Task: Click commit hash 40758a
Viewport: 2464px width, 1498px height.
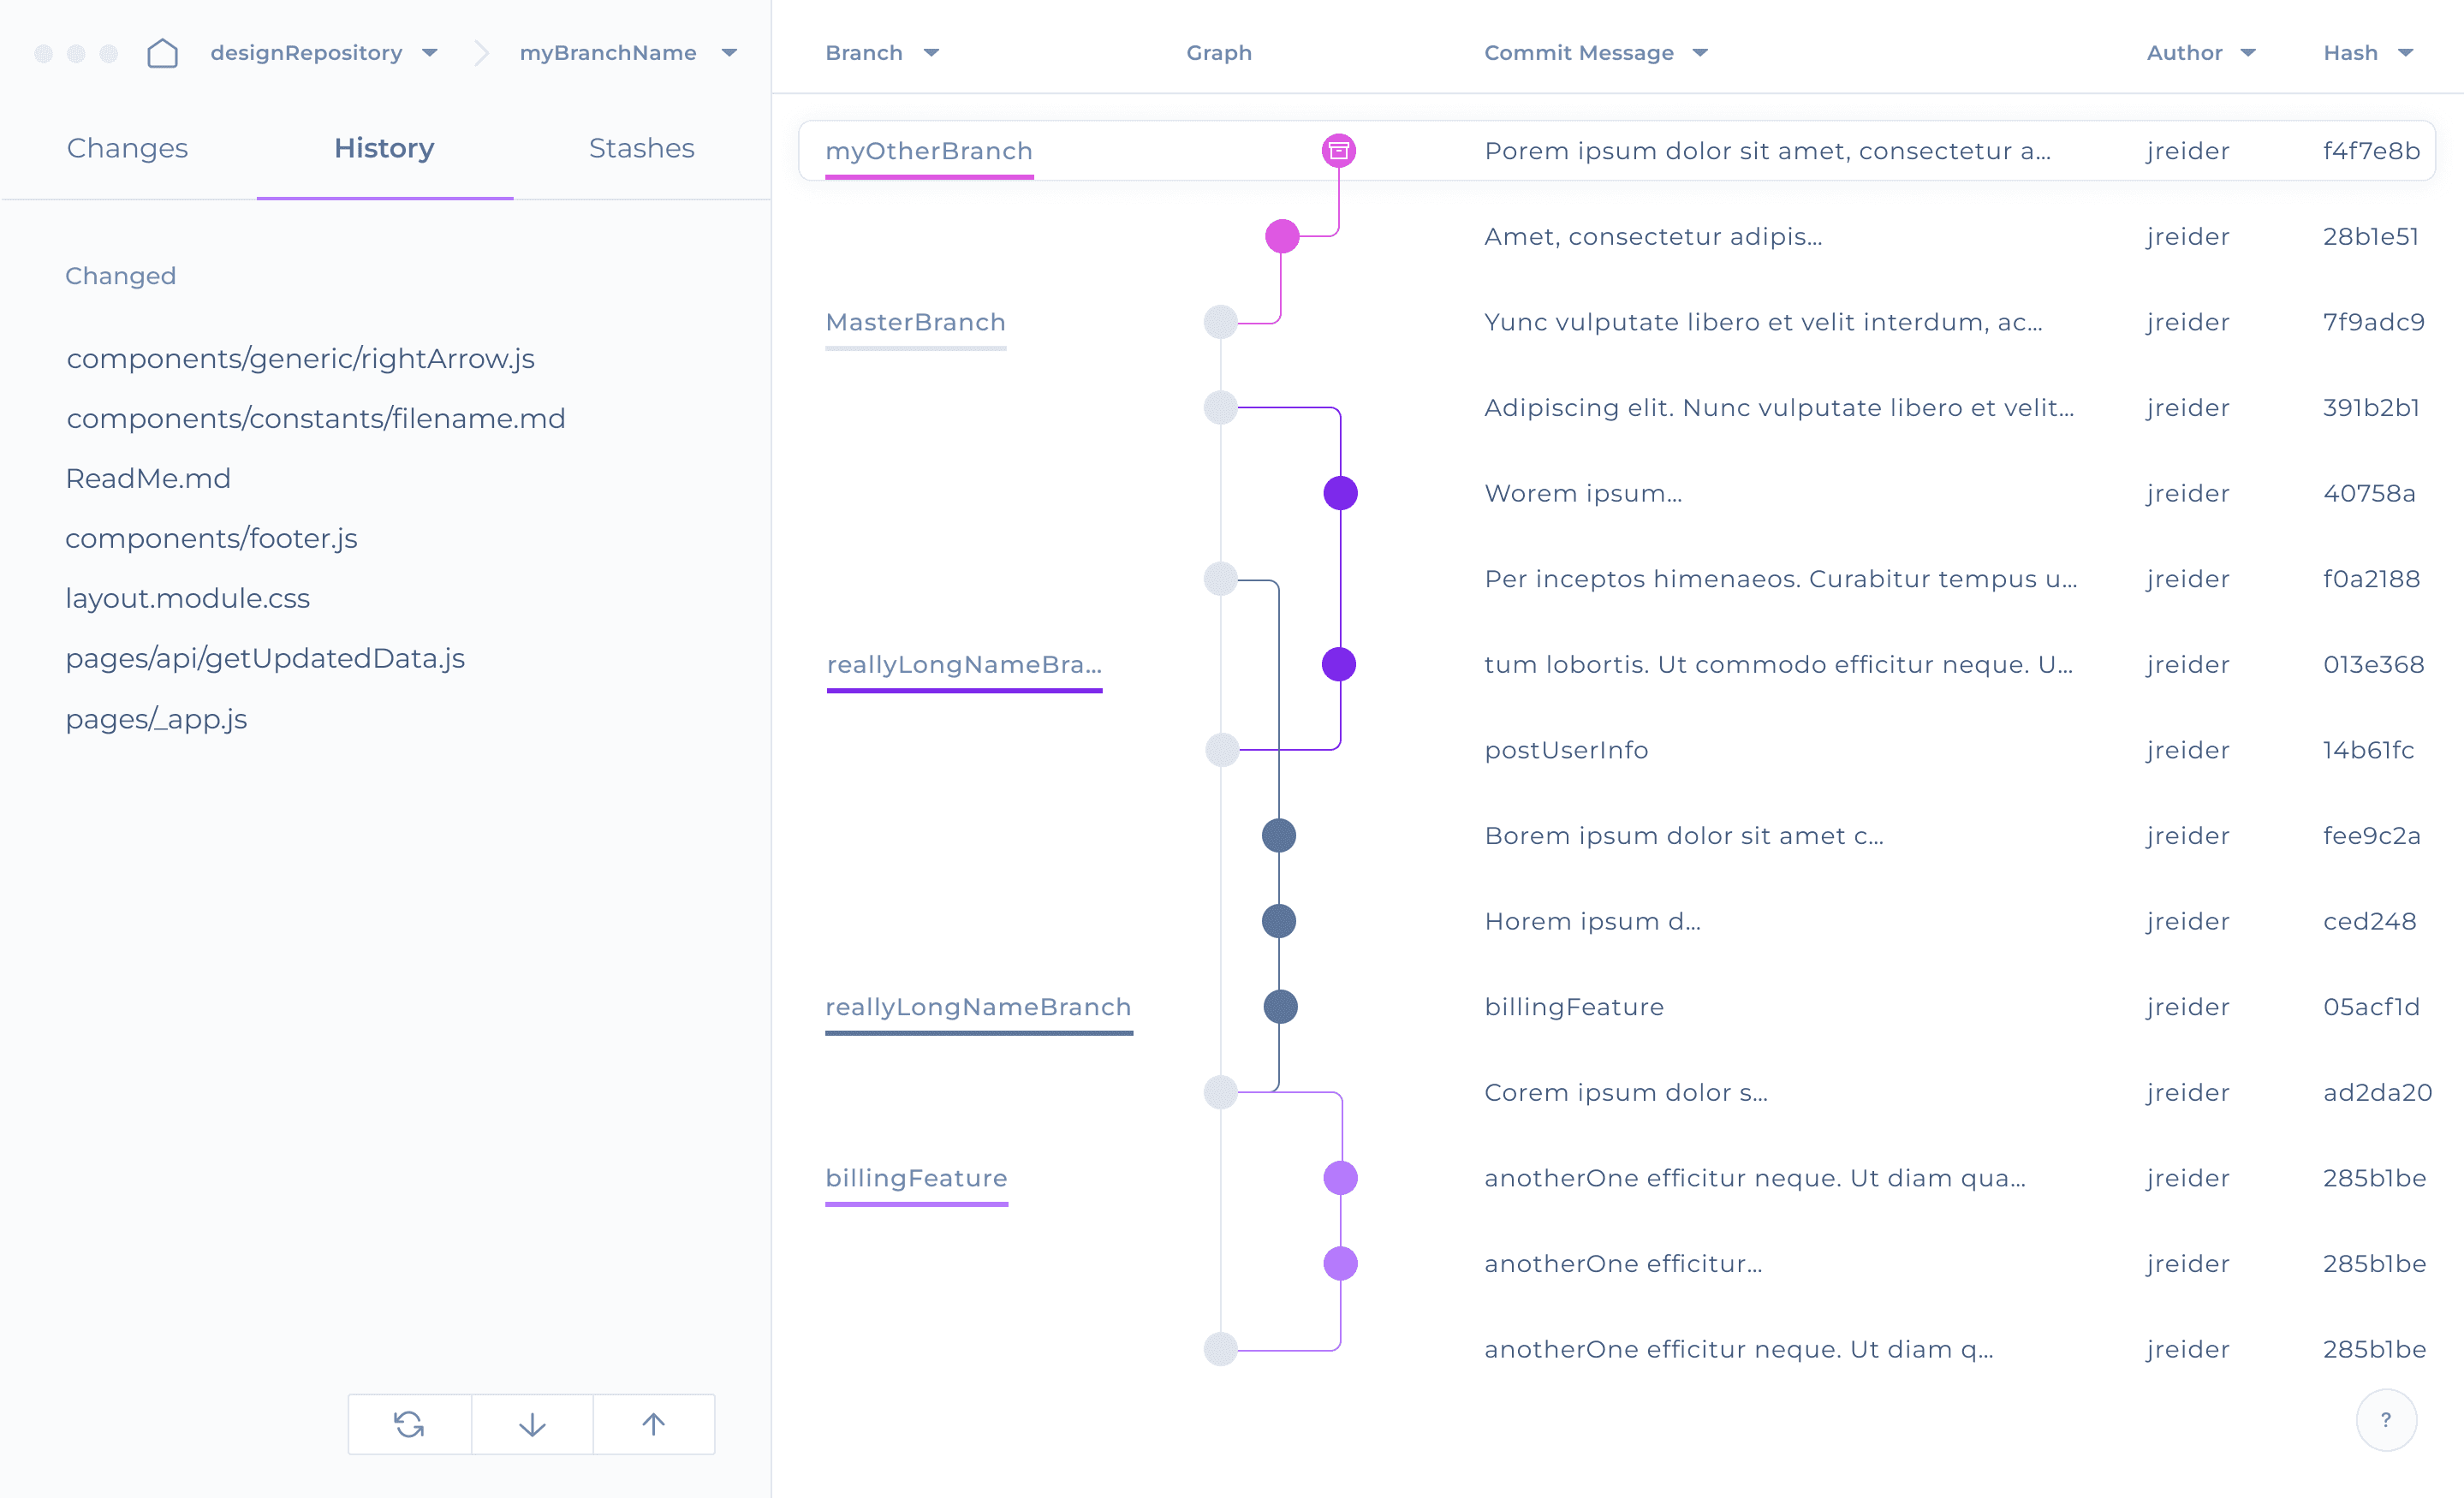Action: [x=2369, y=493]
